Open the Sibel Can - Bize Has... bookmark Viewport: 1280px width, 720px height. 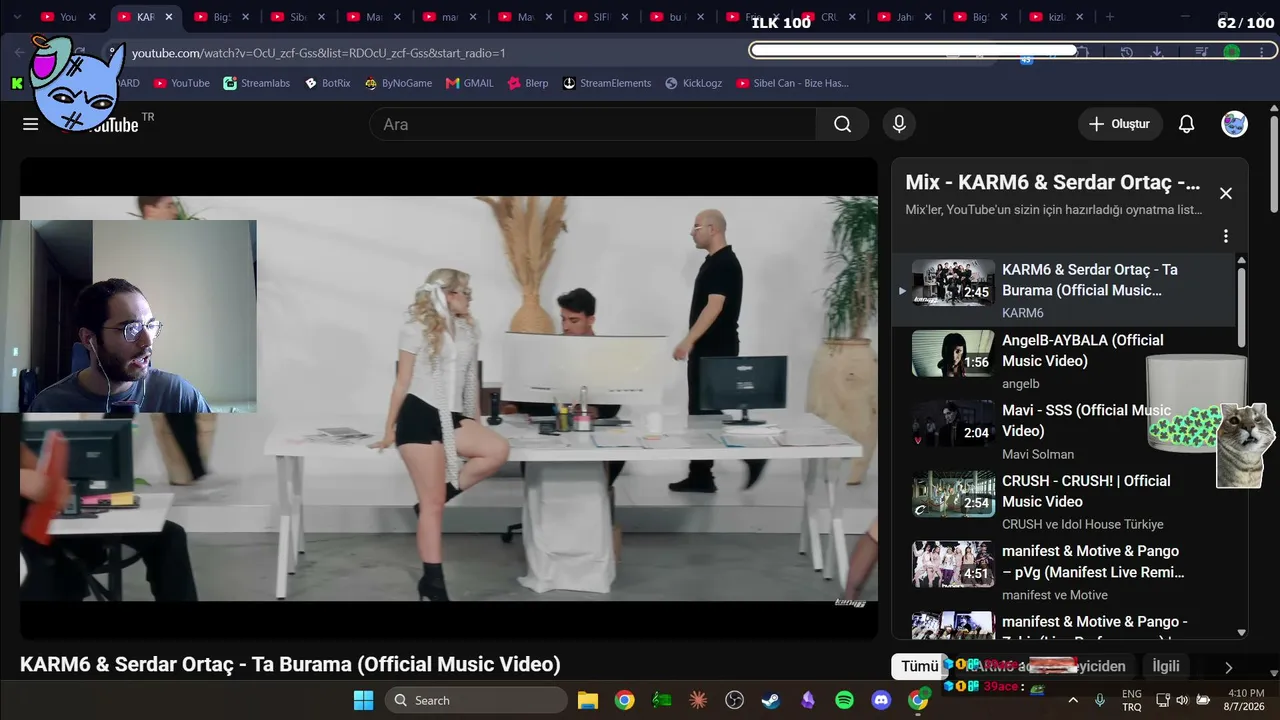(x=793, y=83)
